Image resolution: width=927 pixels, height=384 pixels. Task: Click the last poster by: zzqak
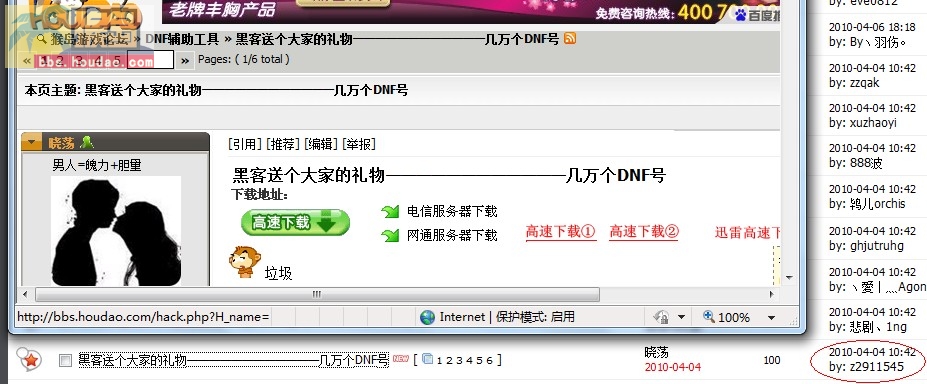854,83
